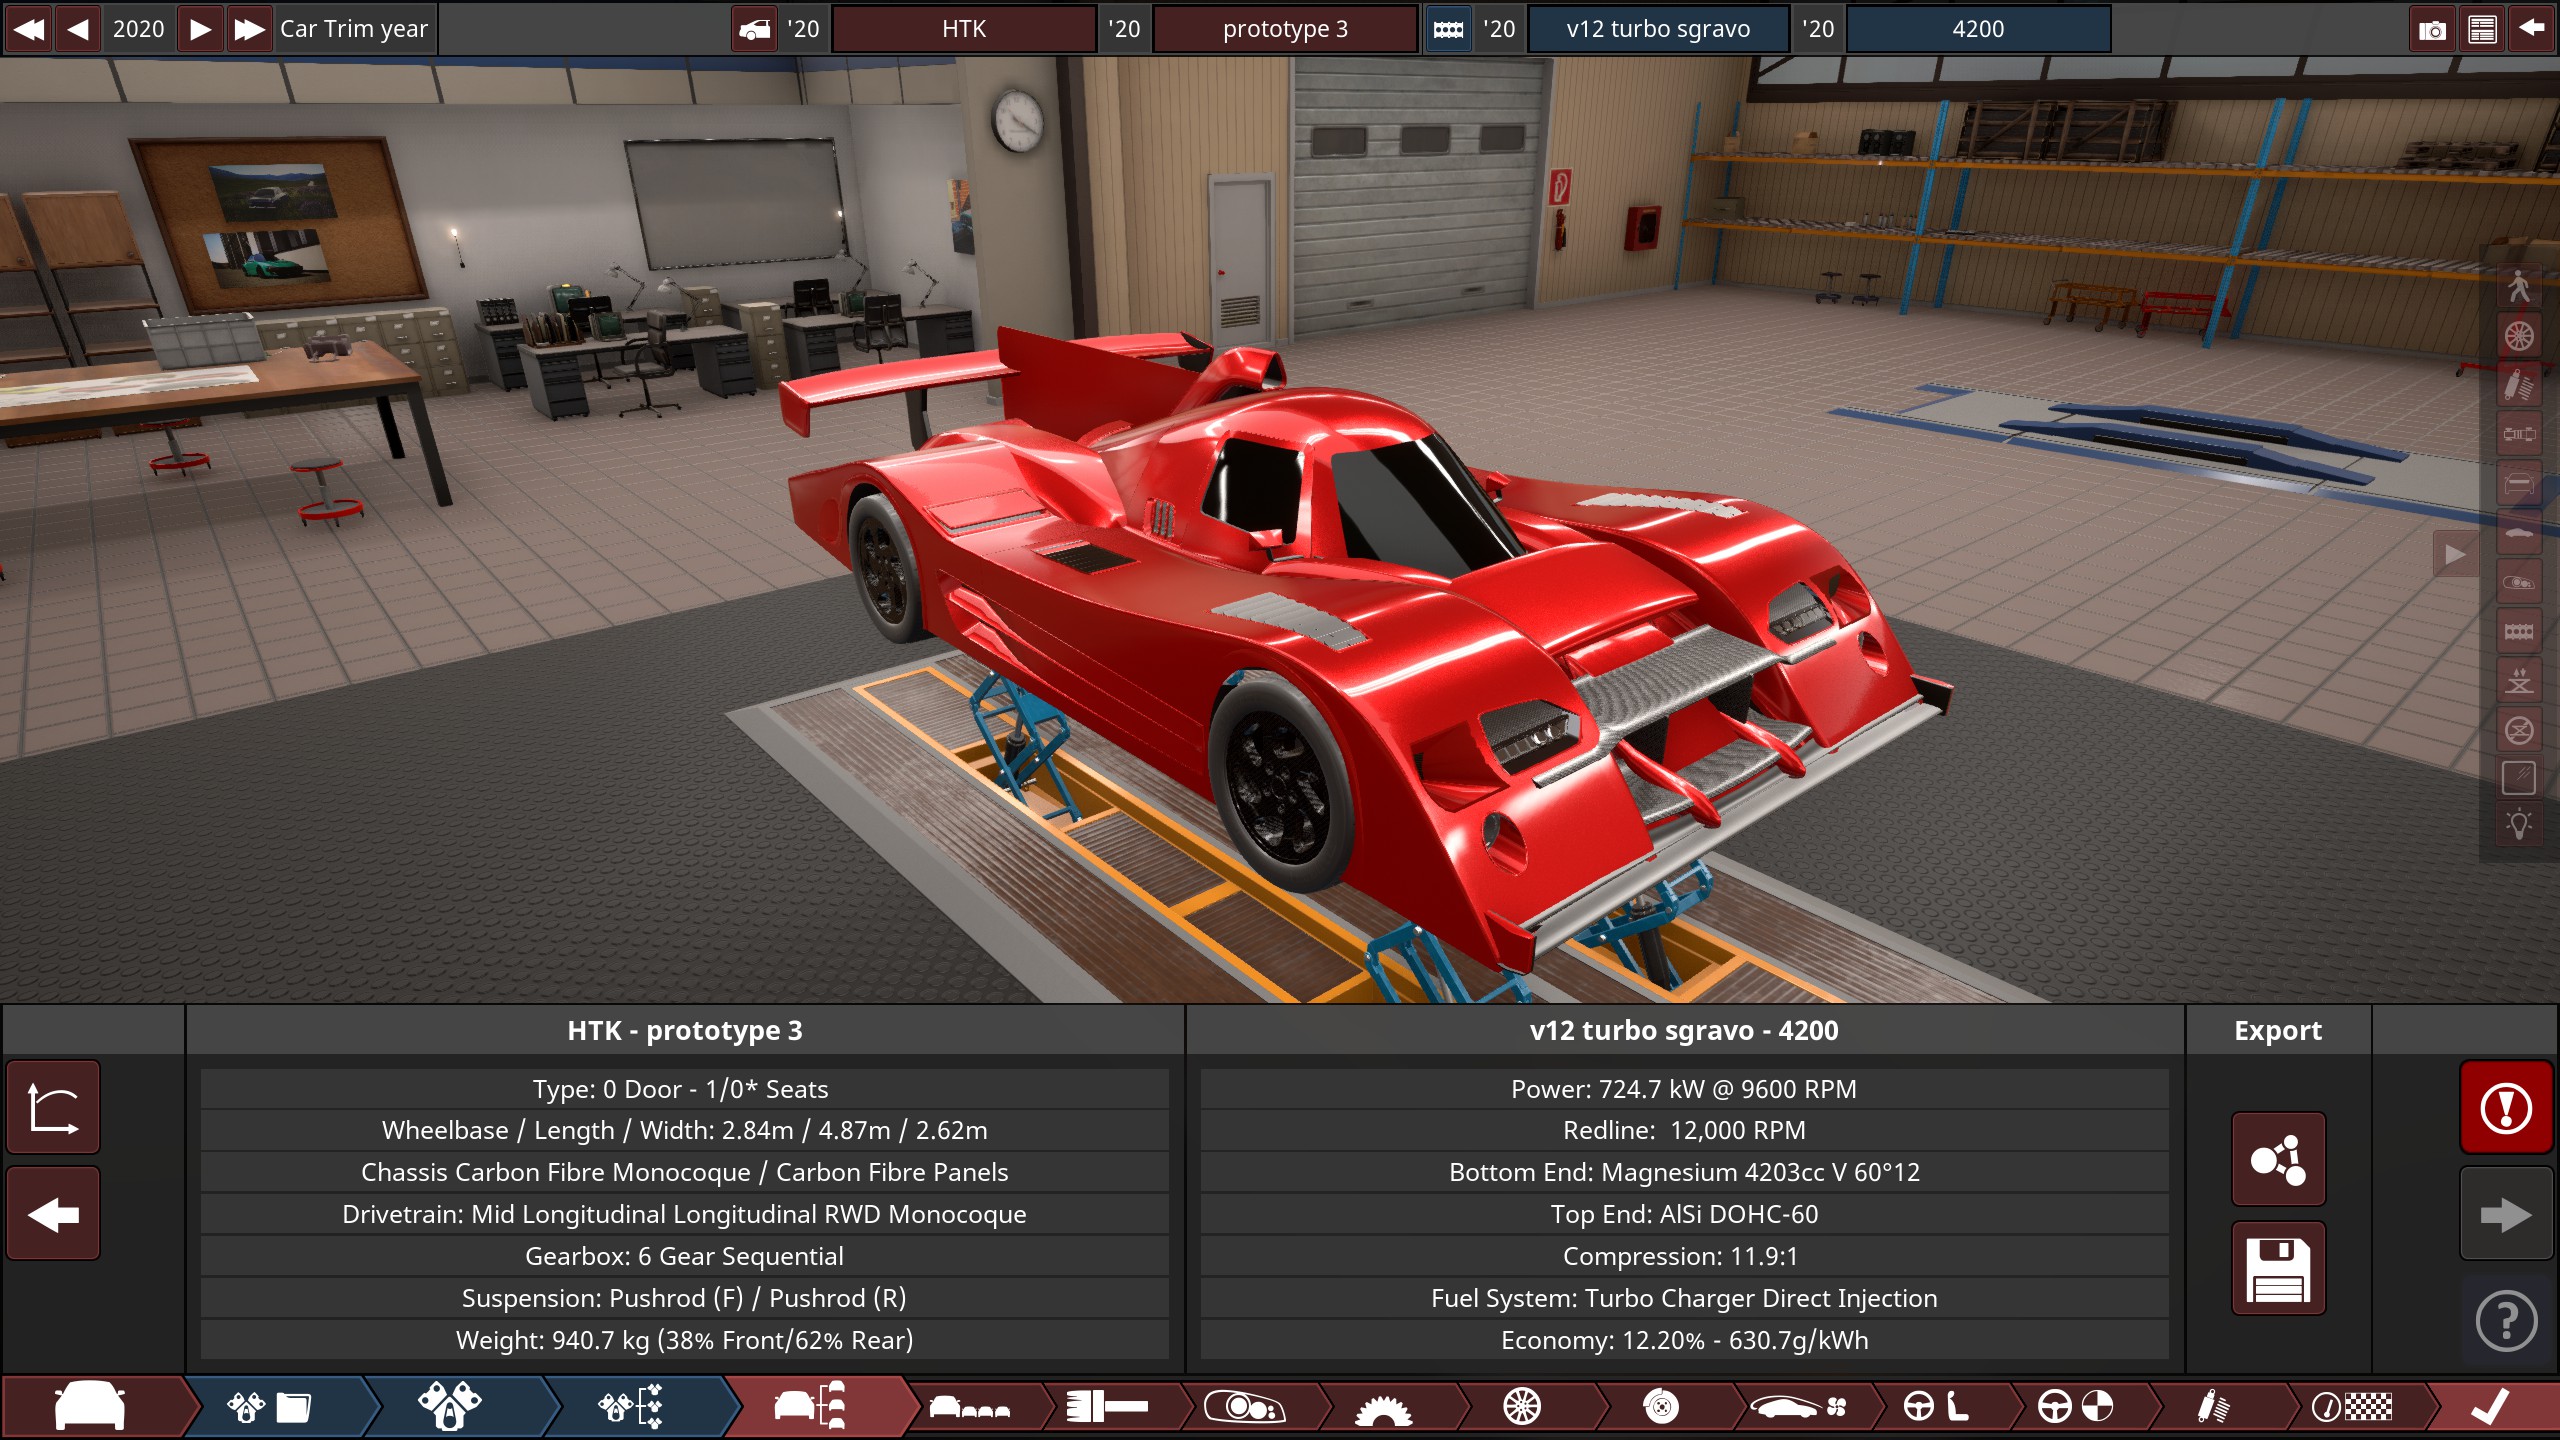Jump forward years with the double-right arrow
This screenshot has height=1440, width=2560.
(x=249, y=29)
